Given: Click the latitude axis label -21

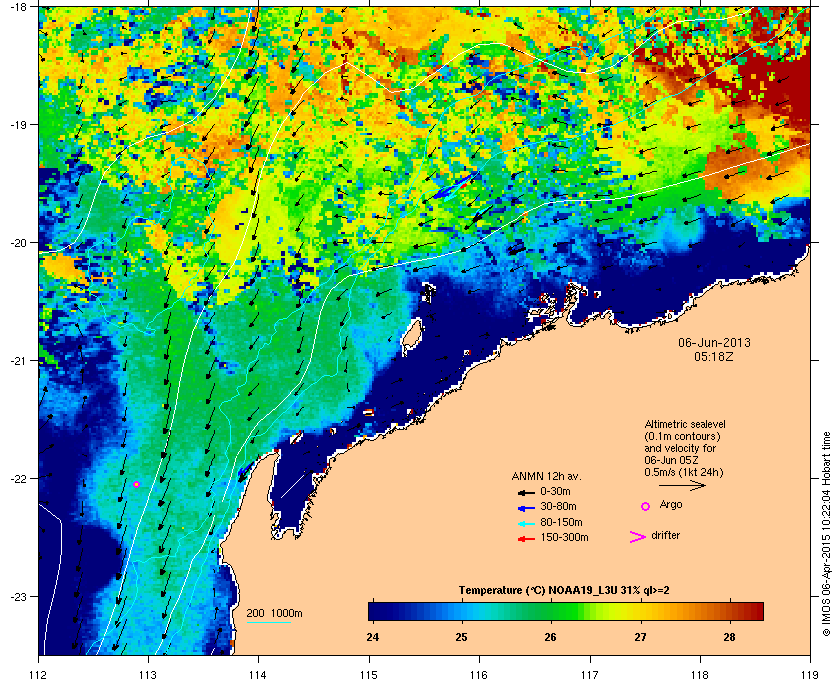Looking at the screenshot, I should (17, 360).
